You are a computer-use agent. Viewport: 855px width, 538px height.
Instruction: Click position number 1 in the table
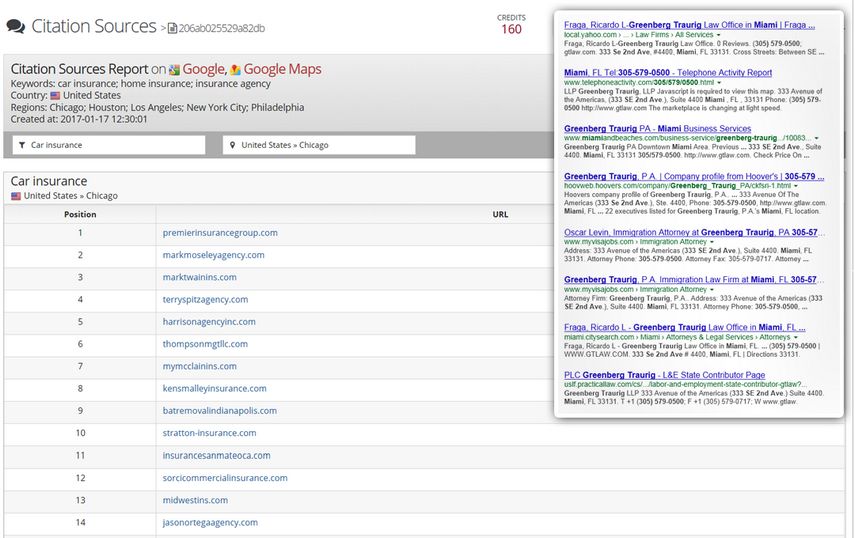point(80,233)
